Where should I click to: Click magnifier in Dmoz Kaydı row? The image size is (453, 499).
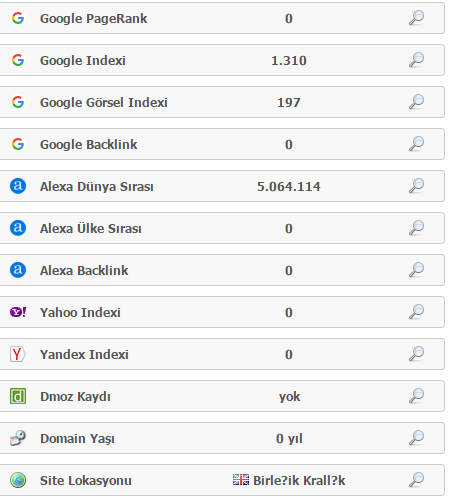pyautogui.click(x=416, y=396)
